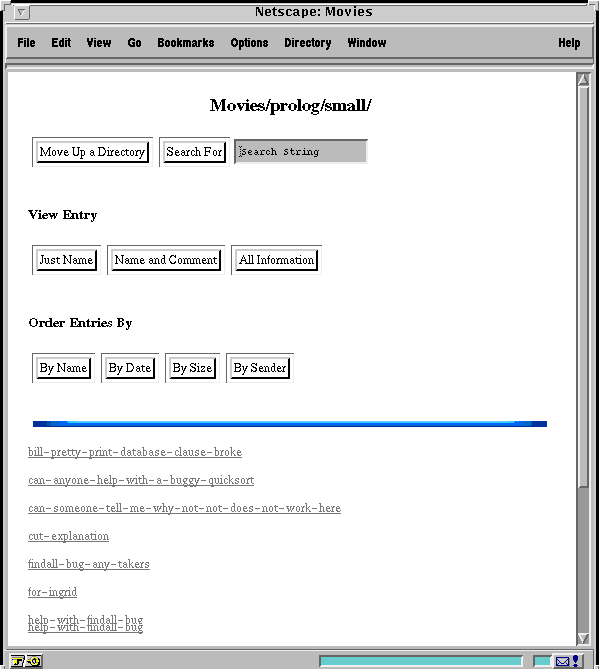This screenshot has height=669, width=599.
Task: Sort entries By Sender
Action: [x=260, y=368]
